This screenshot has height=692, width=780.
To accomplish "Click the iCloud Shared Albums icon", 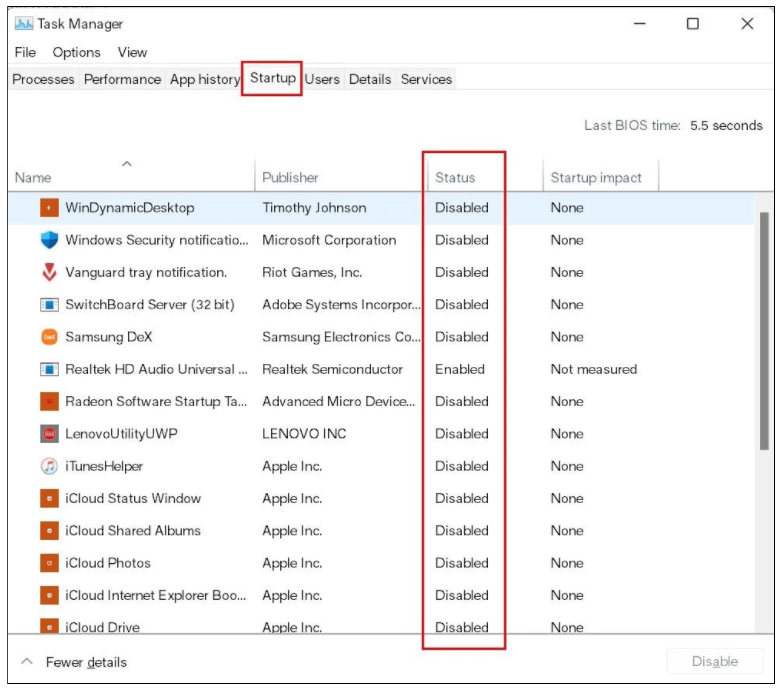I will click(x=49, y=531).
